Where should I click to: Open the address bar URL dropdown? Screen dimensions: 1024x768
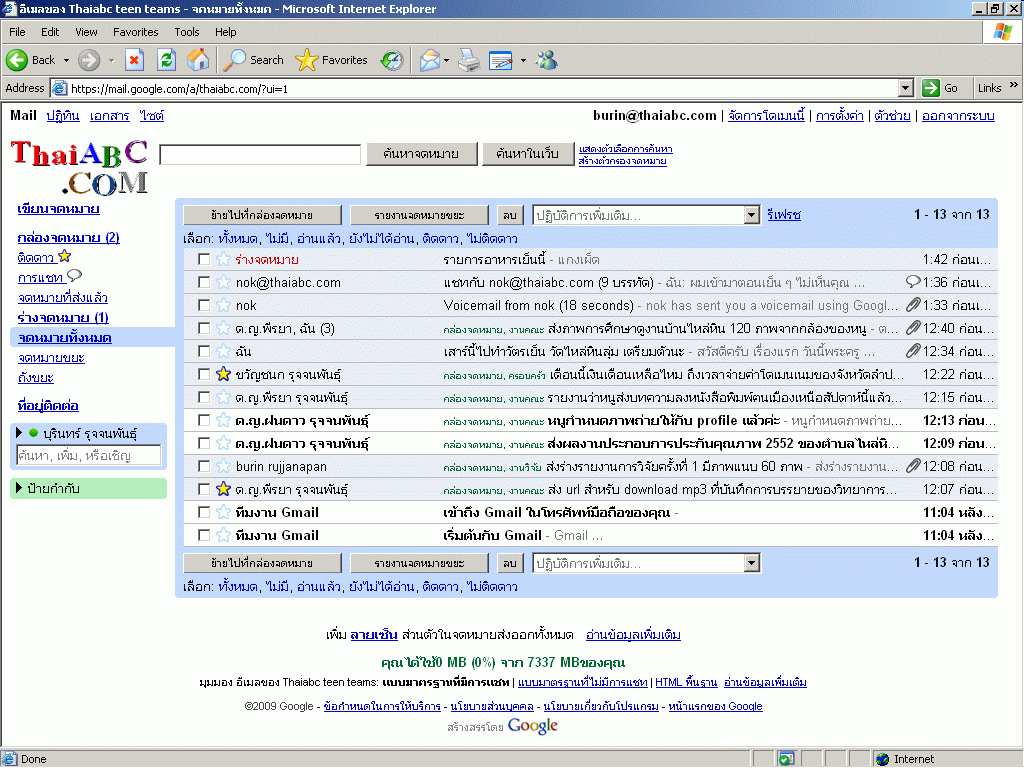(x=905, y=88)
